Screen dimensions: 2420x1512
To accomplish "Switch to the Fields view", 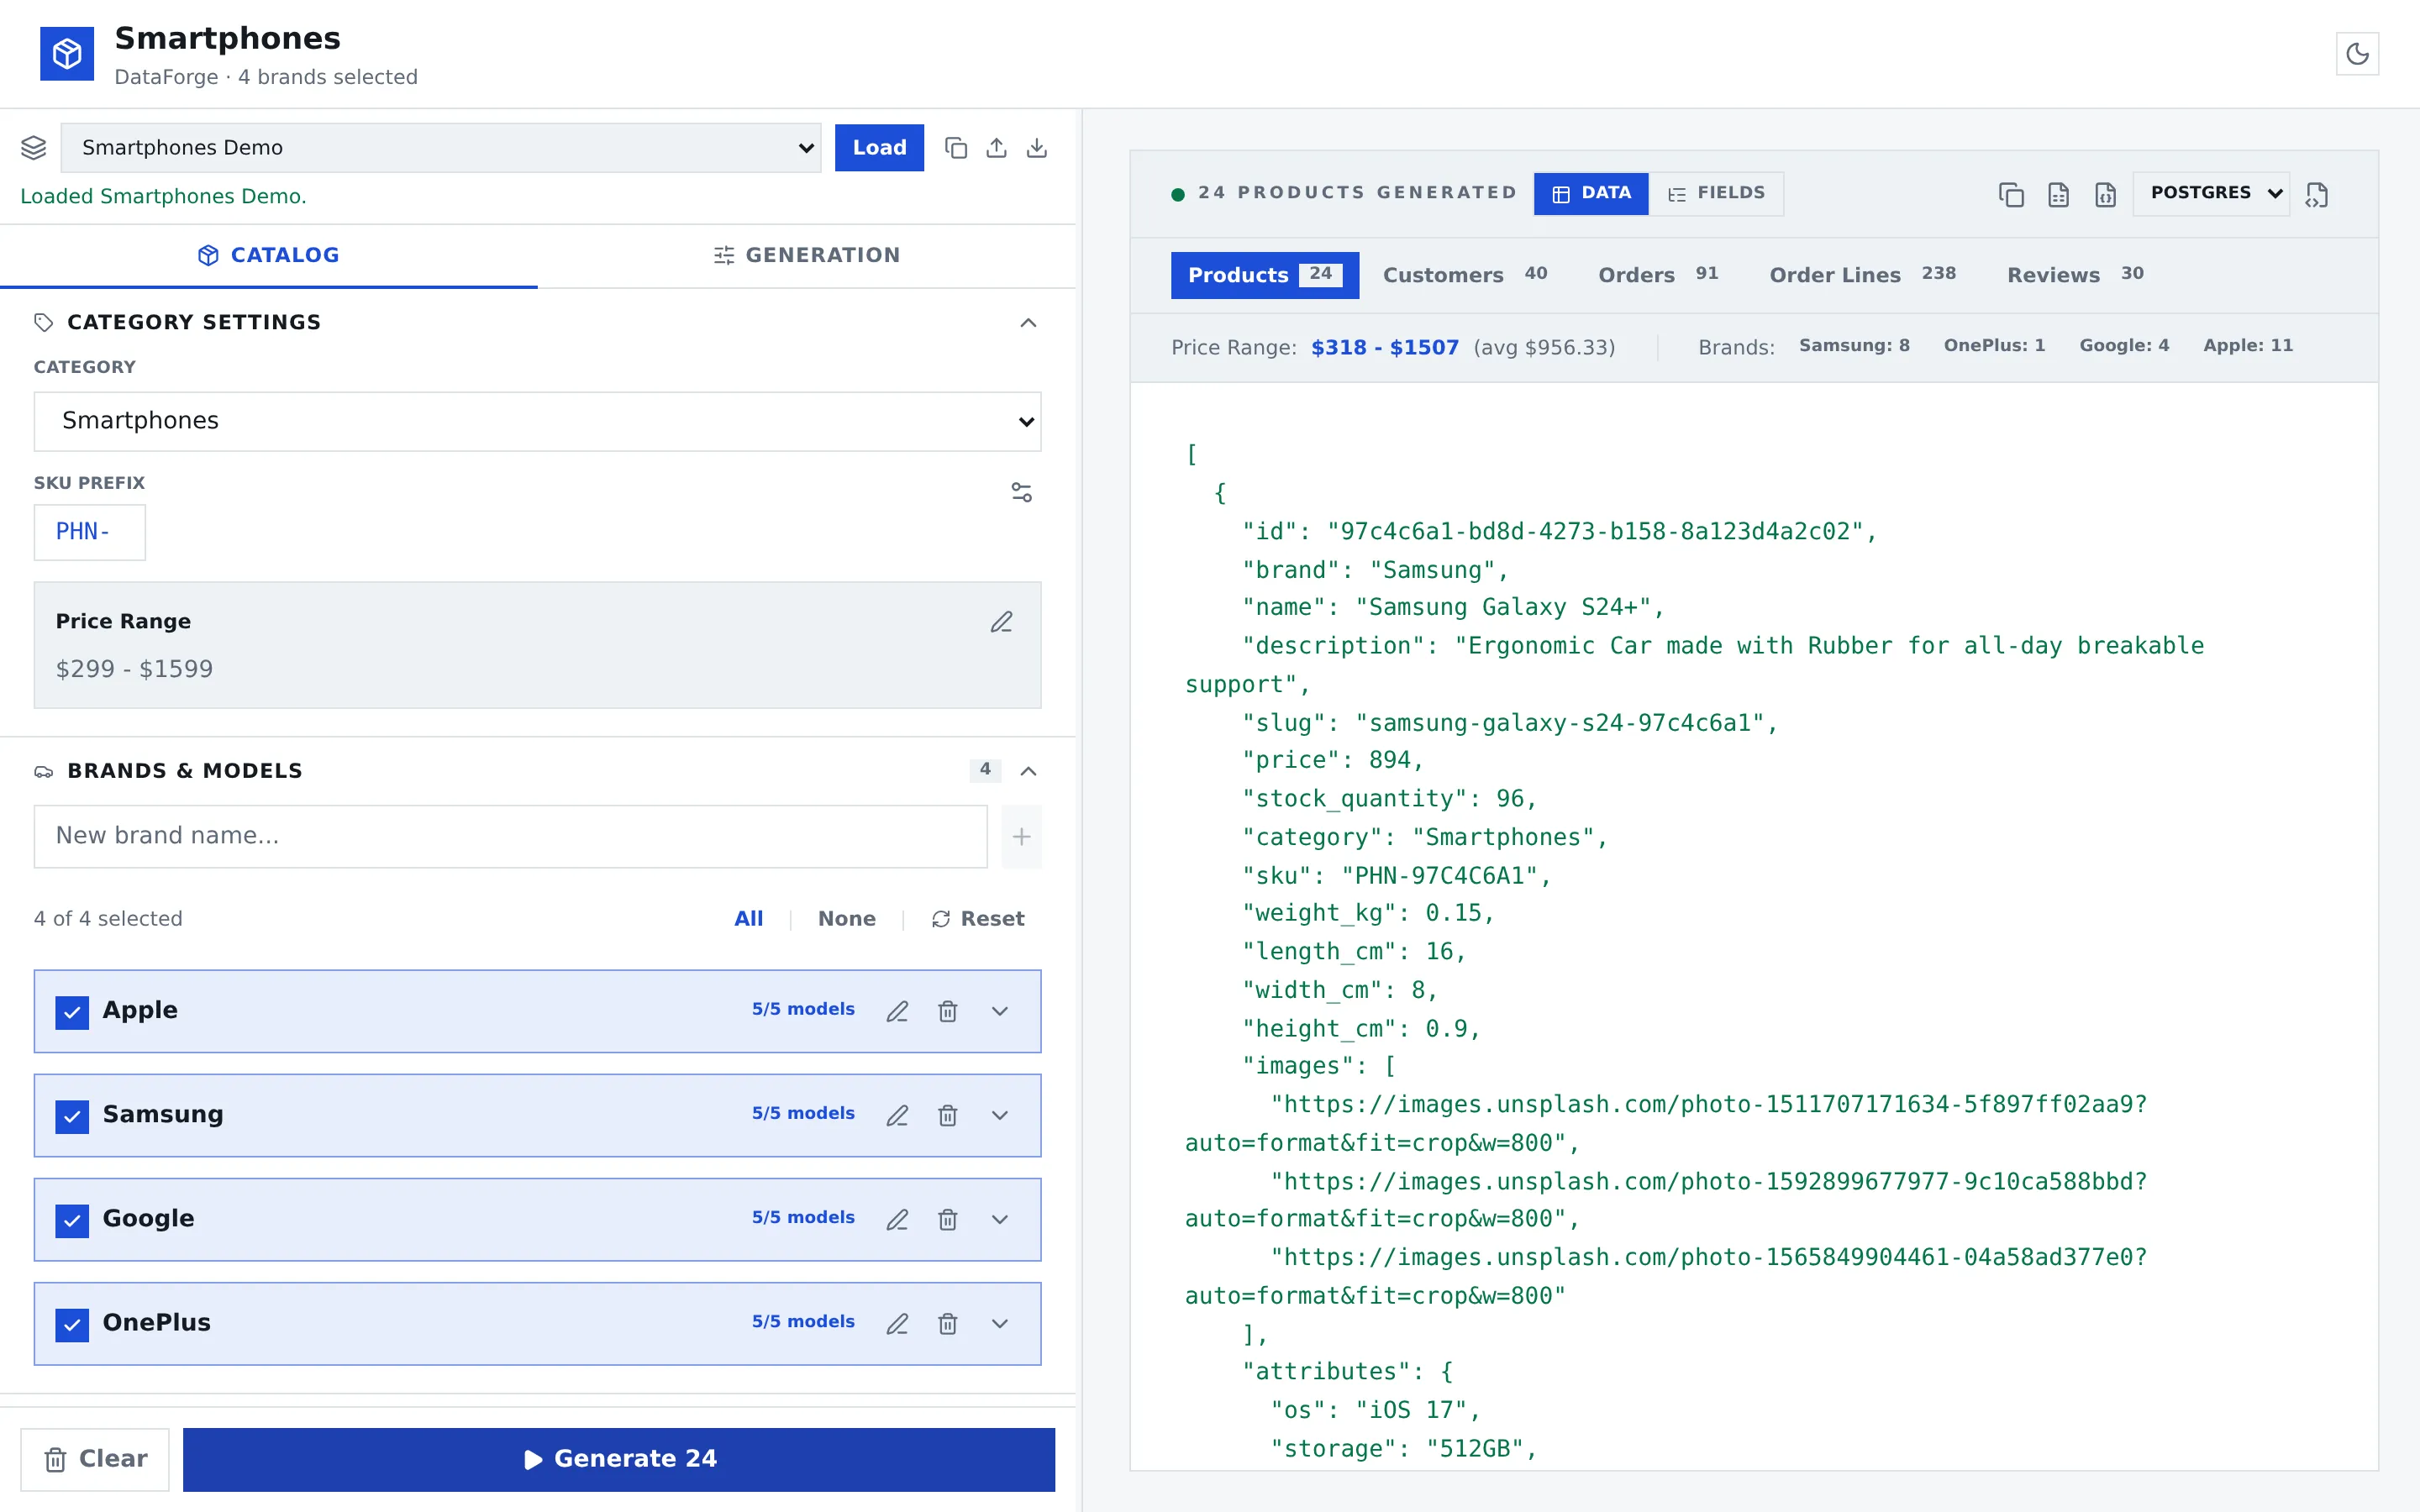I will point(1715,193).
